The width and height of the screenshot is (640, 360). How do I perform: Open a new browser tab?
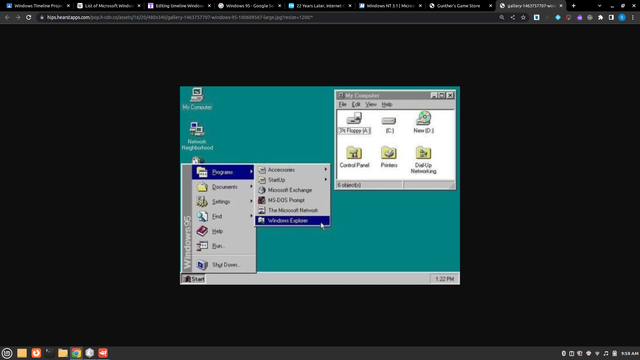click(x=573, y=6)
